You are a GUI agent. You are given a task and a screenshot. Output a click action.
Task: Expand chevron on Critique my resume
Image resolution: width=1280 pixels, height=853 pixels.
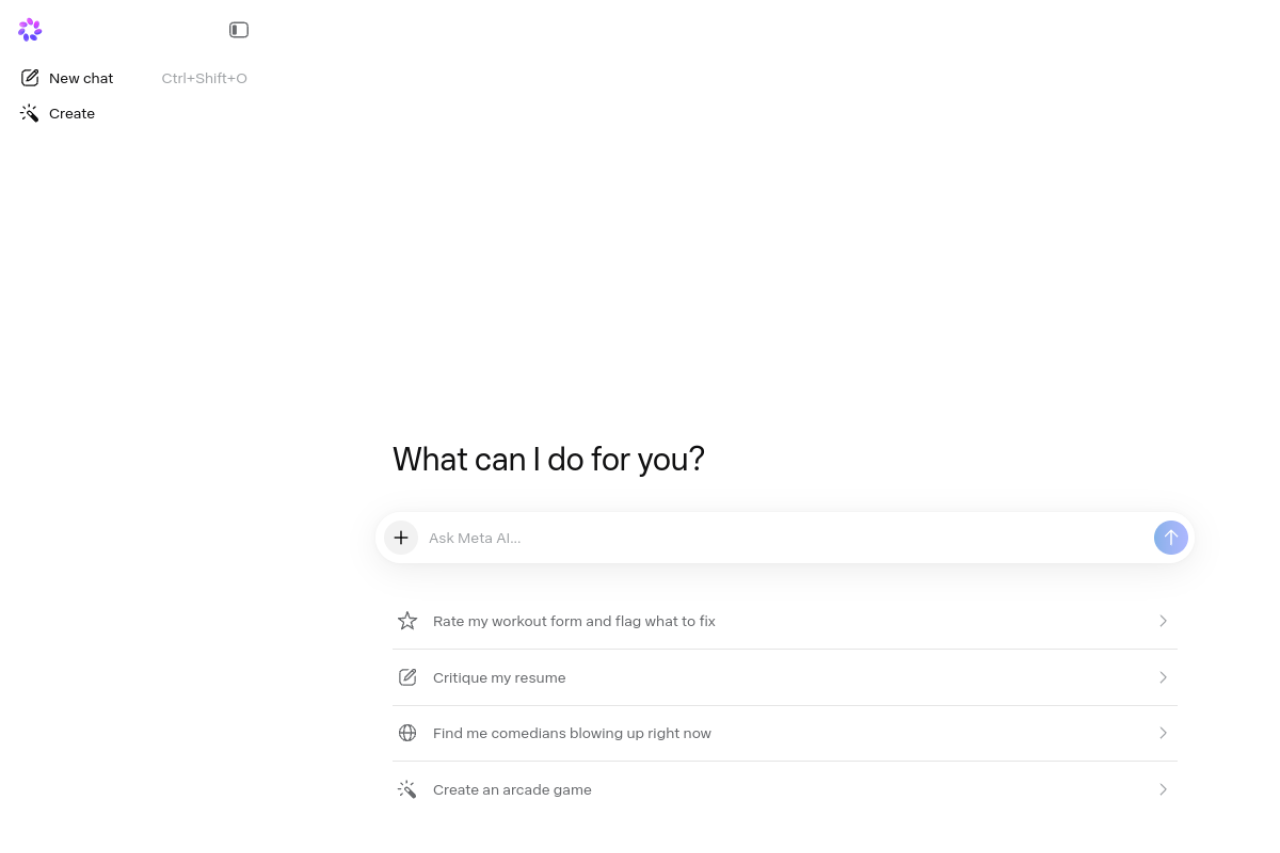(x=1163, y=678)
